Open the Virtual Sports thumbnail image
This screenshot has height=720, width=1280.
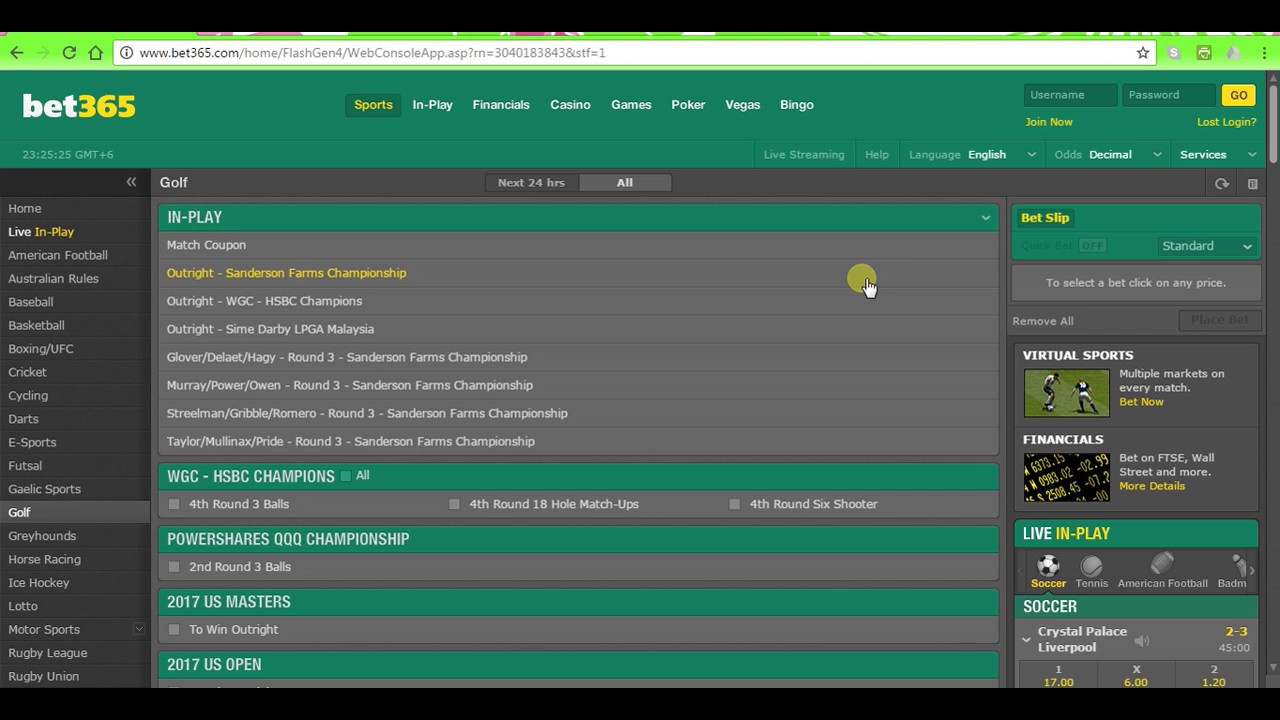(x=1066, y=393)
